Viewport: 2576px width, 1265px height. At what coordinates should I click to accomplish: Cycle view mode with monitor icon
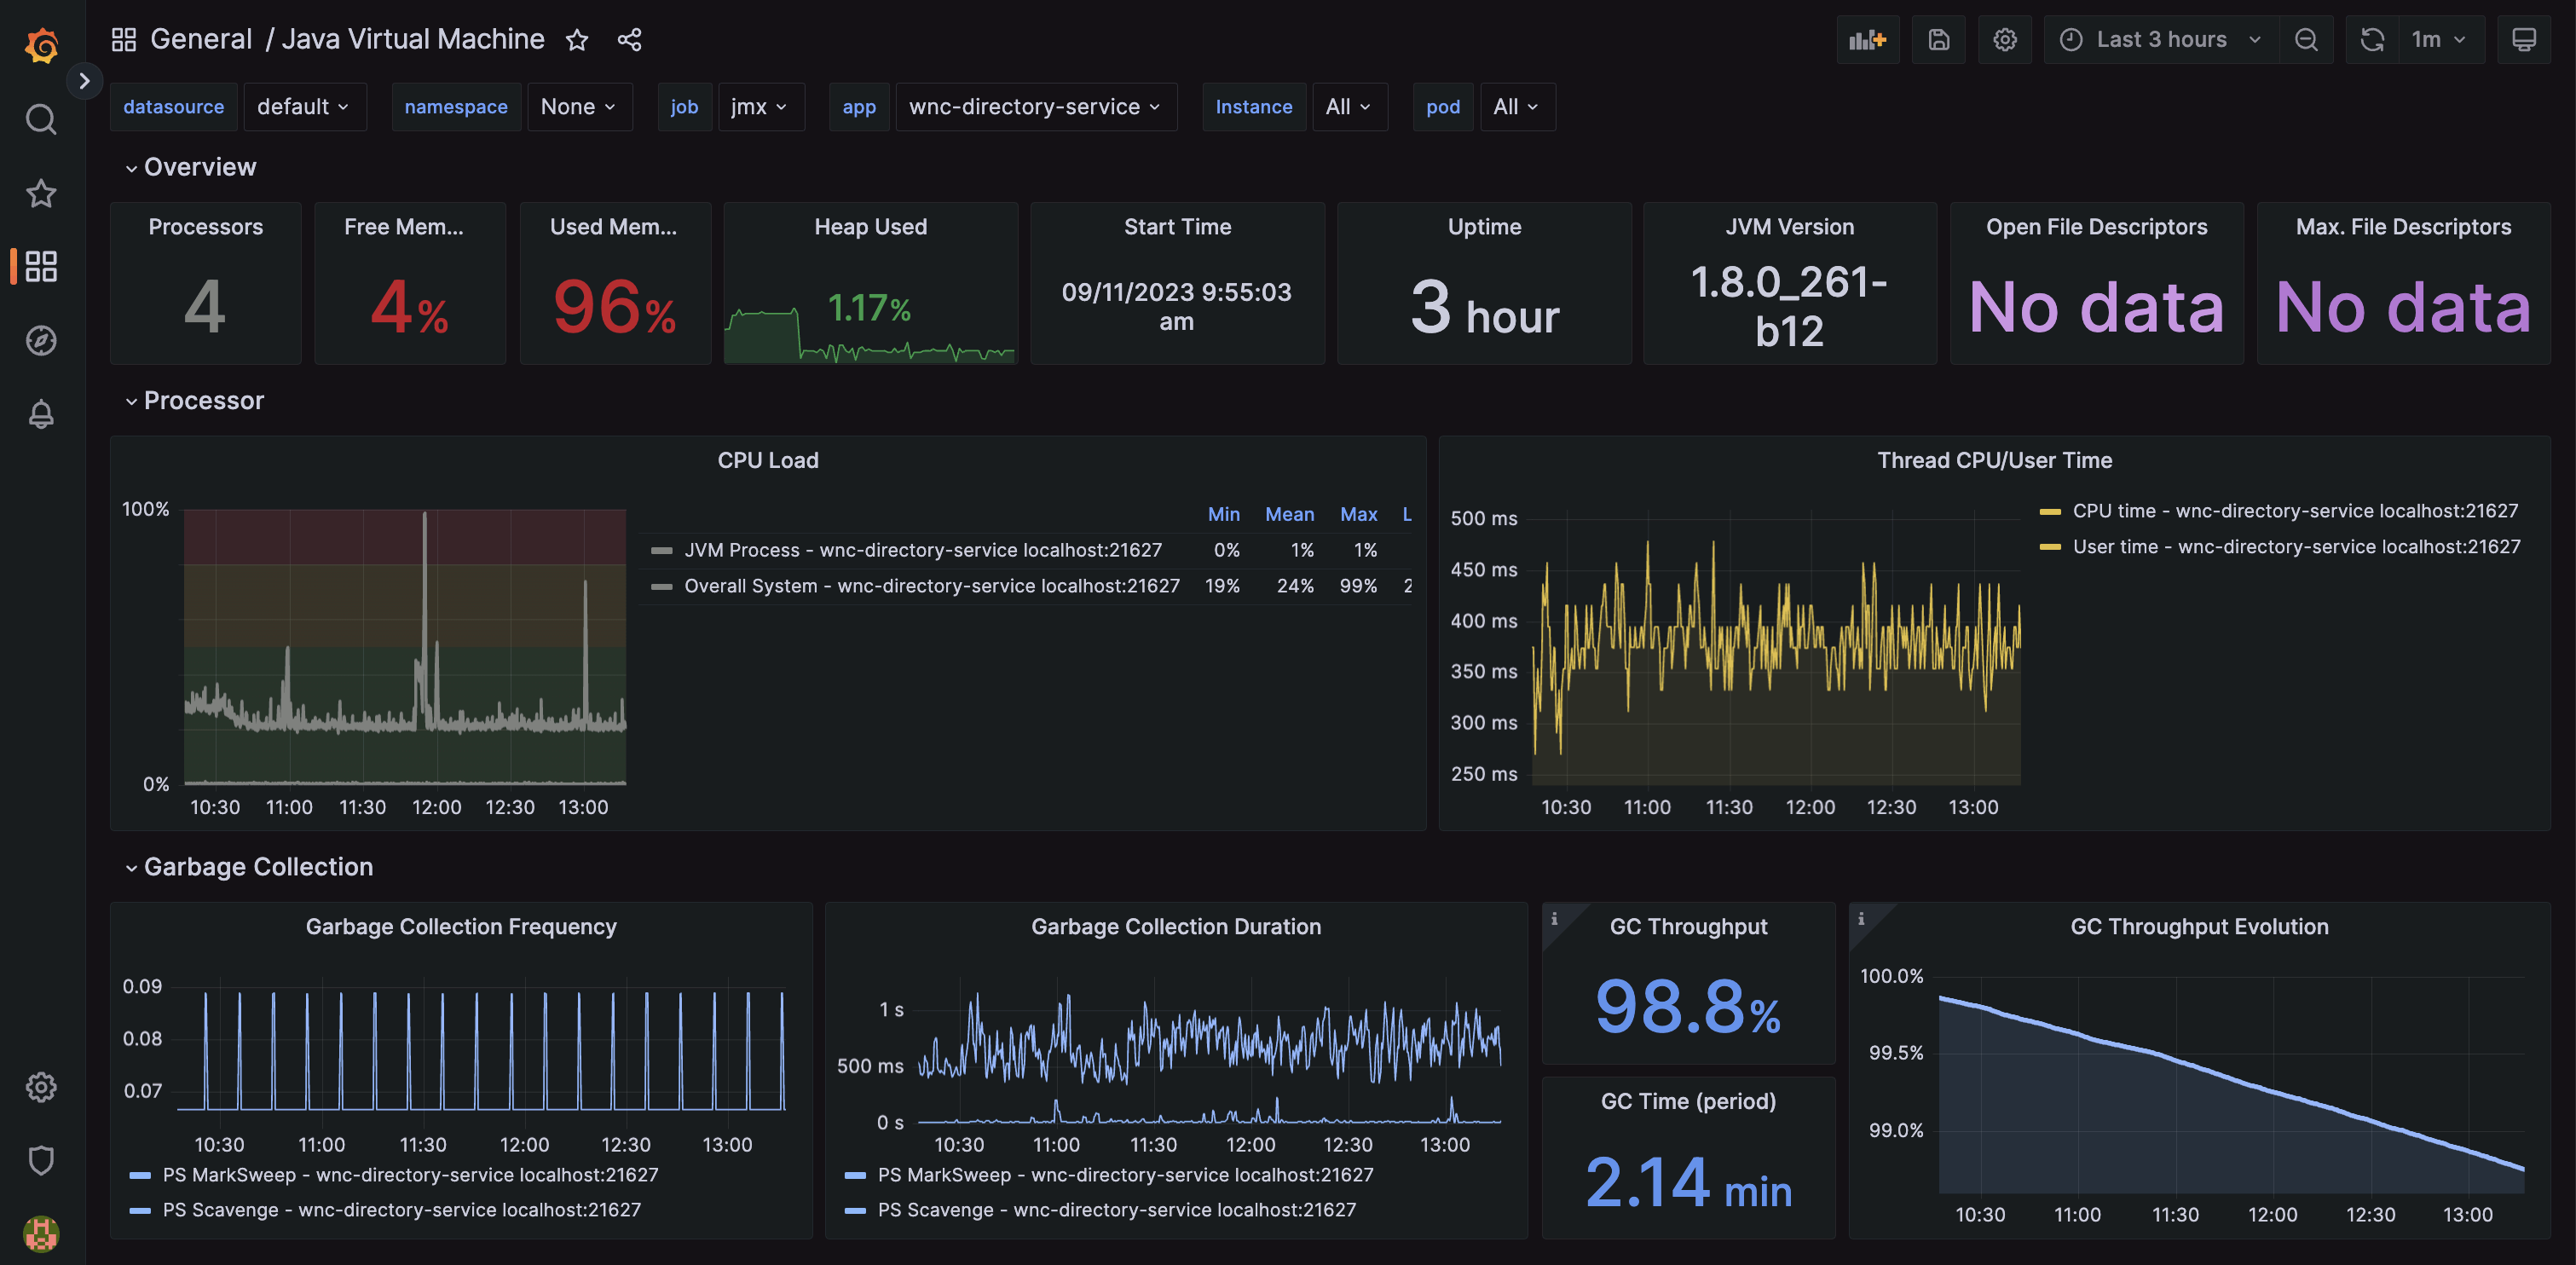(x=2523, y=40)
